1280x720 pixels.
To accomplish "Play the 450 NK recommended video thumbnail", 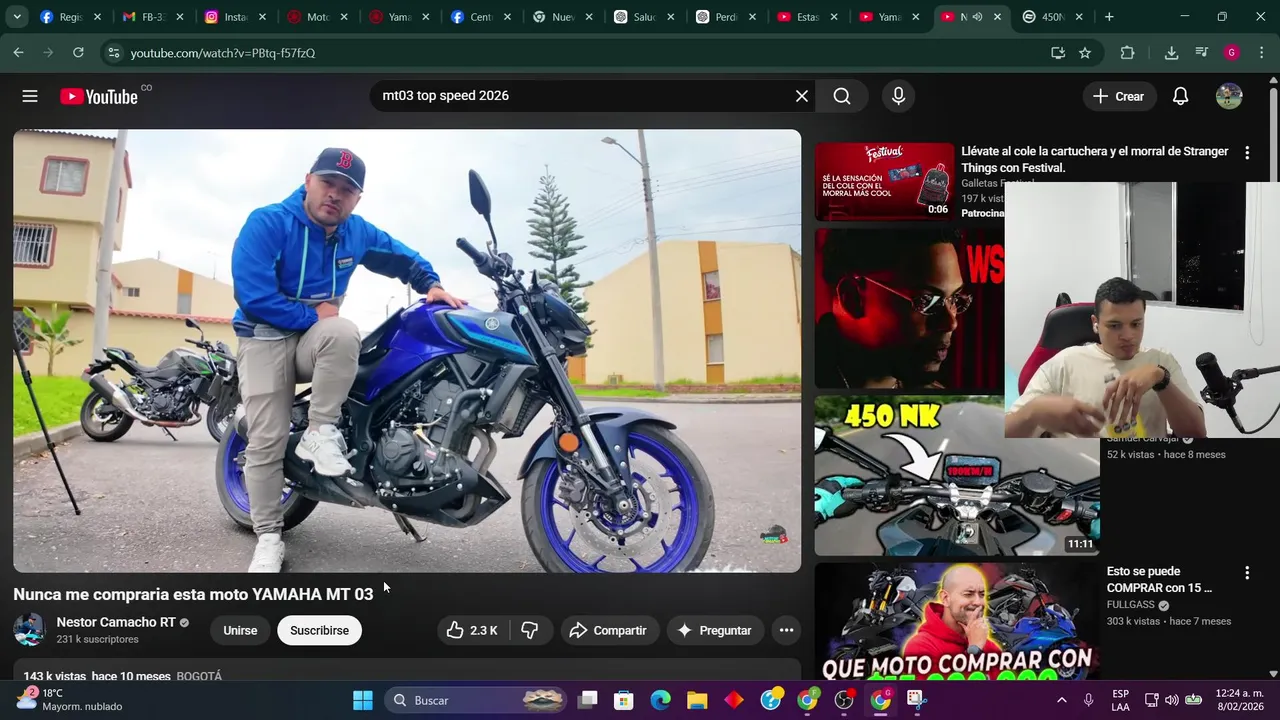I will coord(957,476).
